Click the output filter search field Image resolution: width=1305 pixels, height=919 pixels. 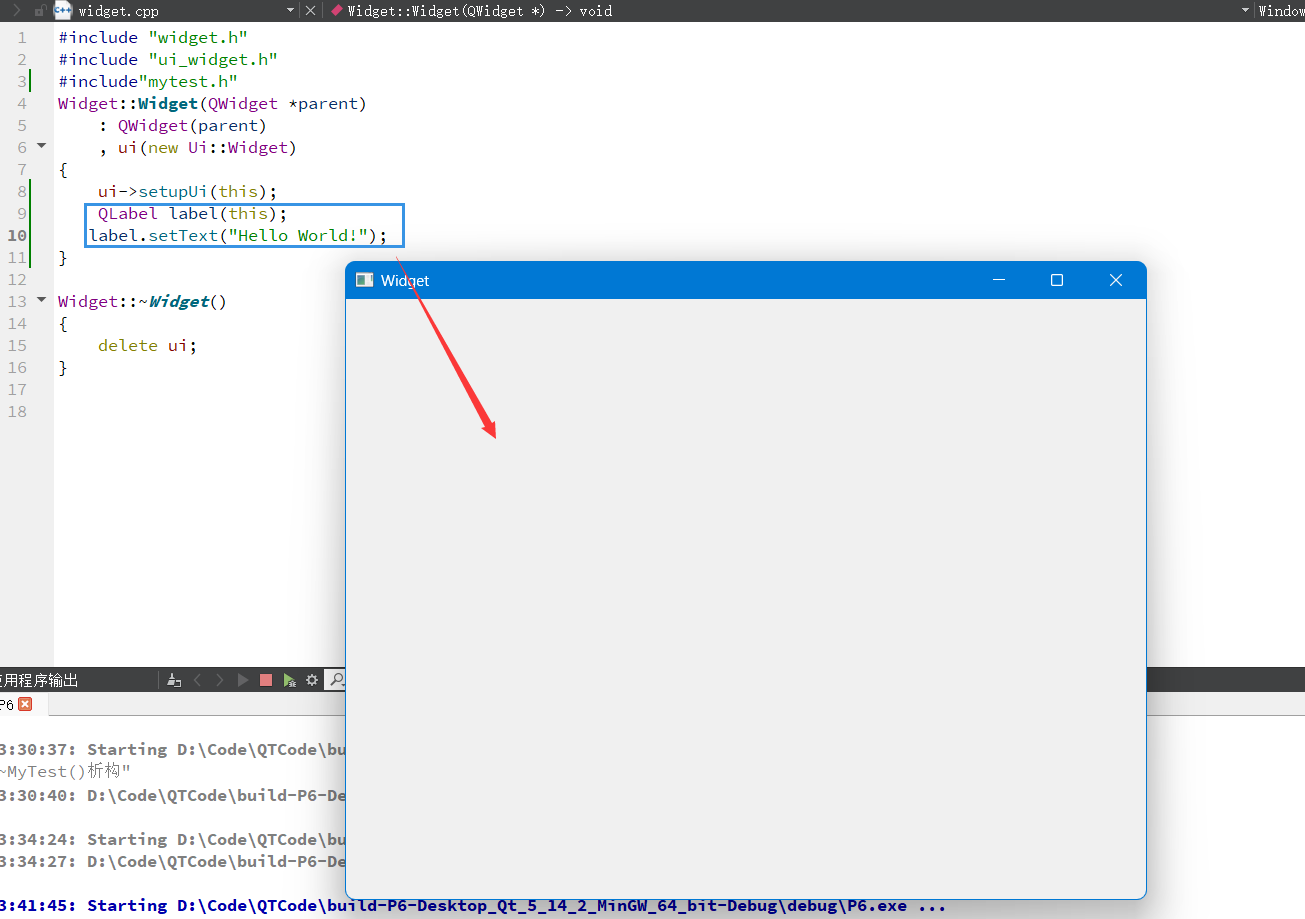pos(336,680)
